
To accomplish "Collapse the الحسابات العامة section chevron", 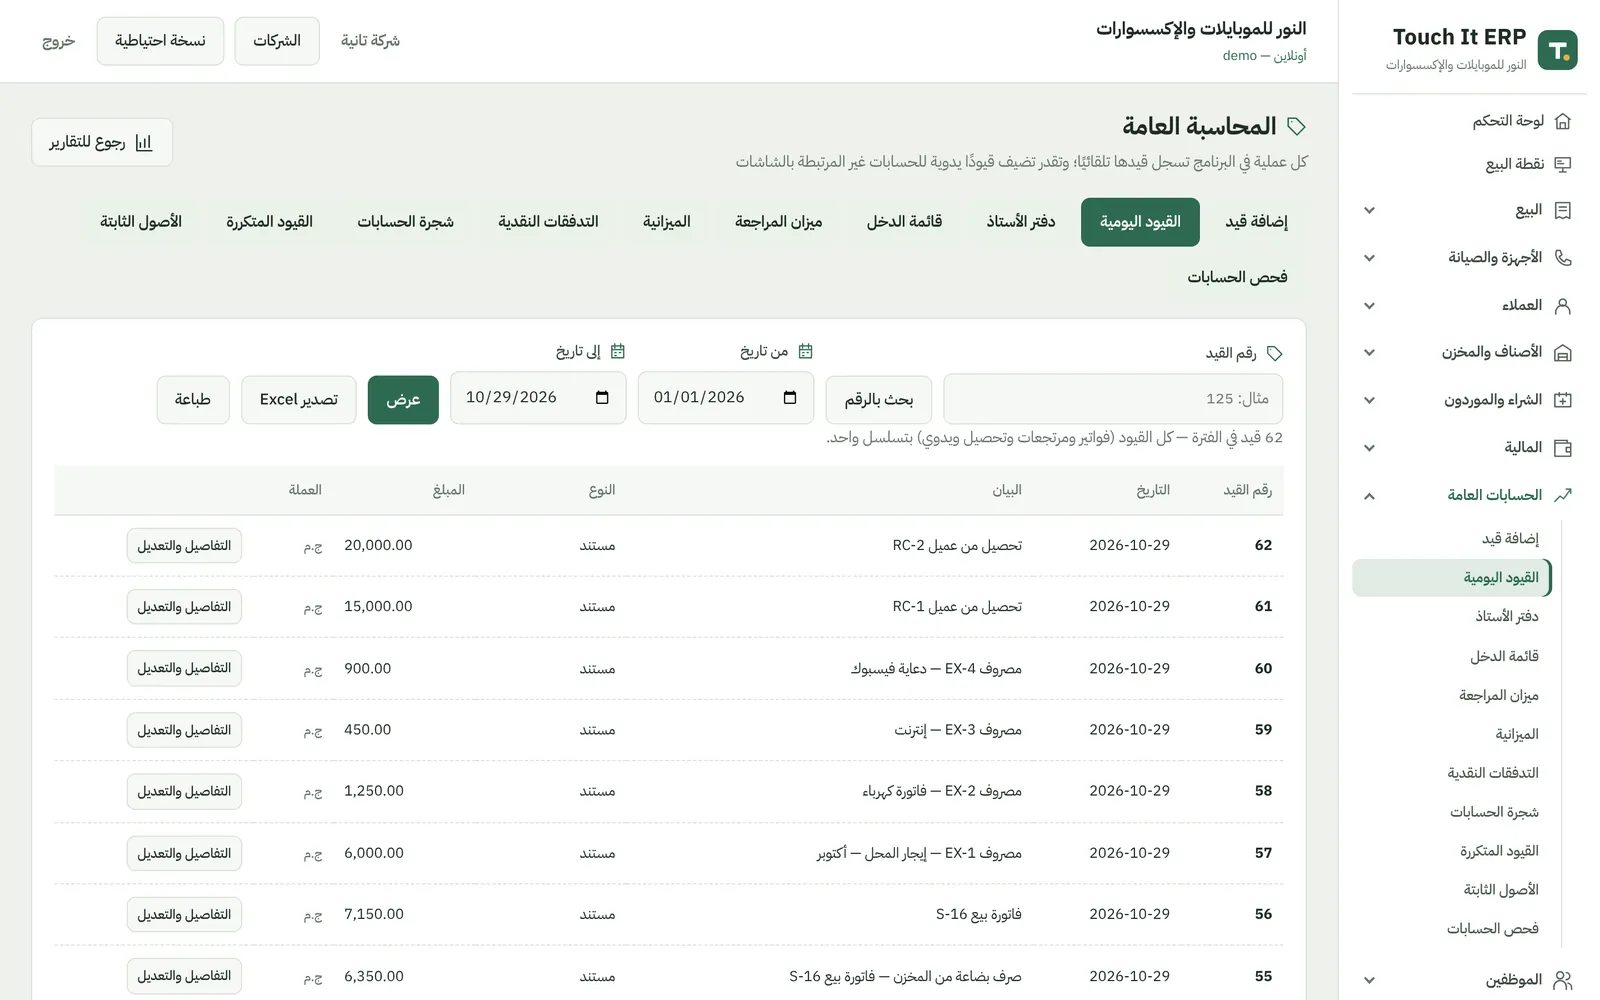I will pos(1369,495).
